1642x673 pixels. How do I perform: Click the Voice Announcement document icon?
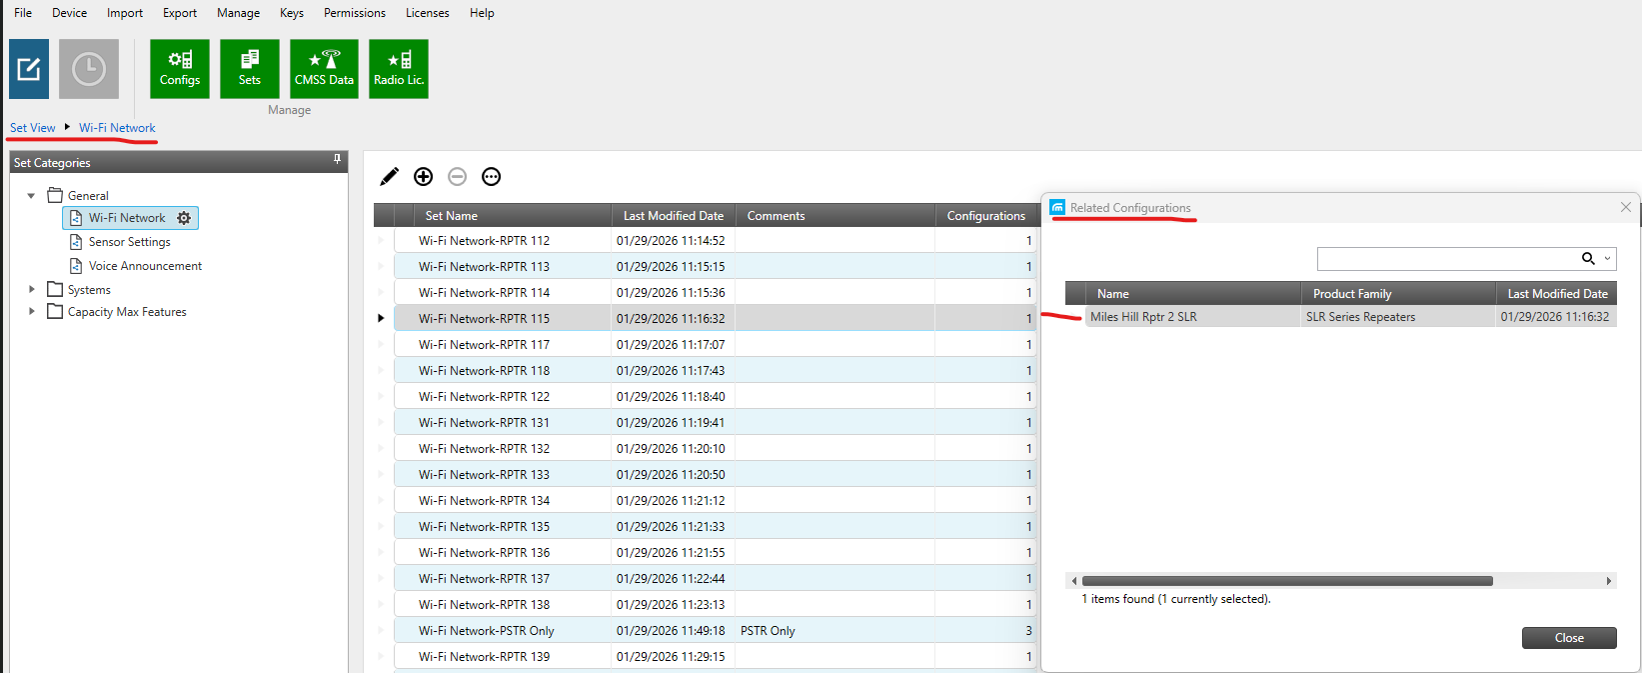[76, 266]
